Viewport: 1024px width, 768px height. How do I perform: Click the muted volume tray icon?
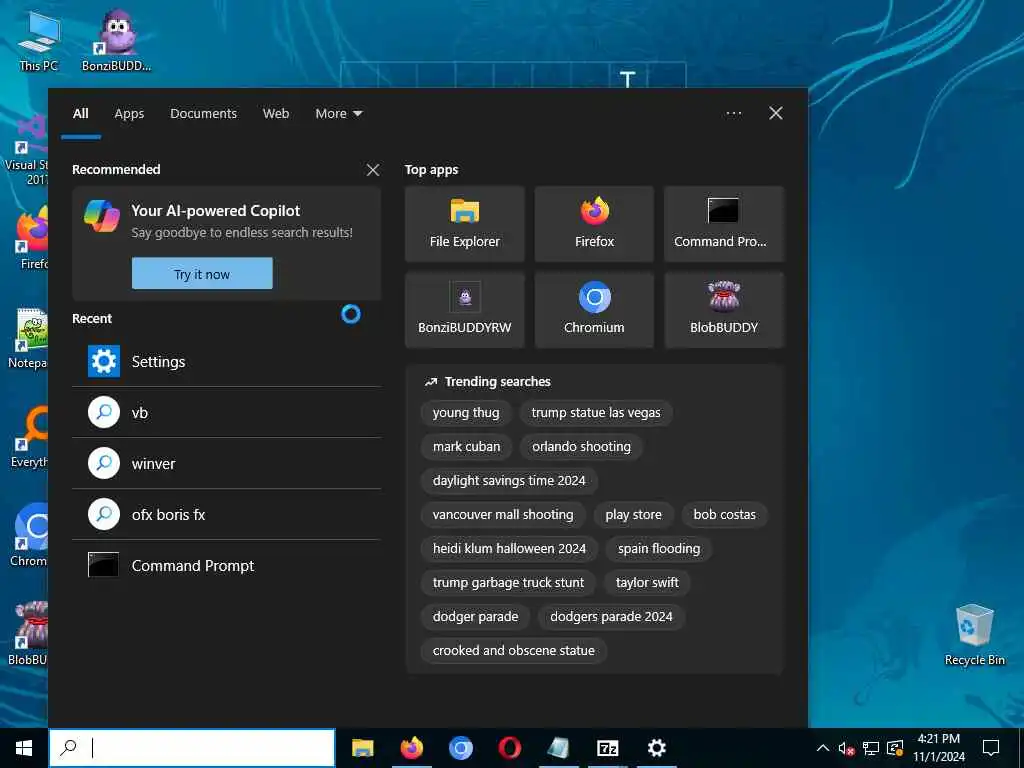(x=846, y=748)
